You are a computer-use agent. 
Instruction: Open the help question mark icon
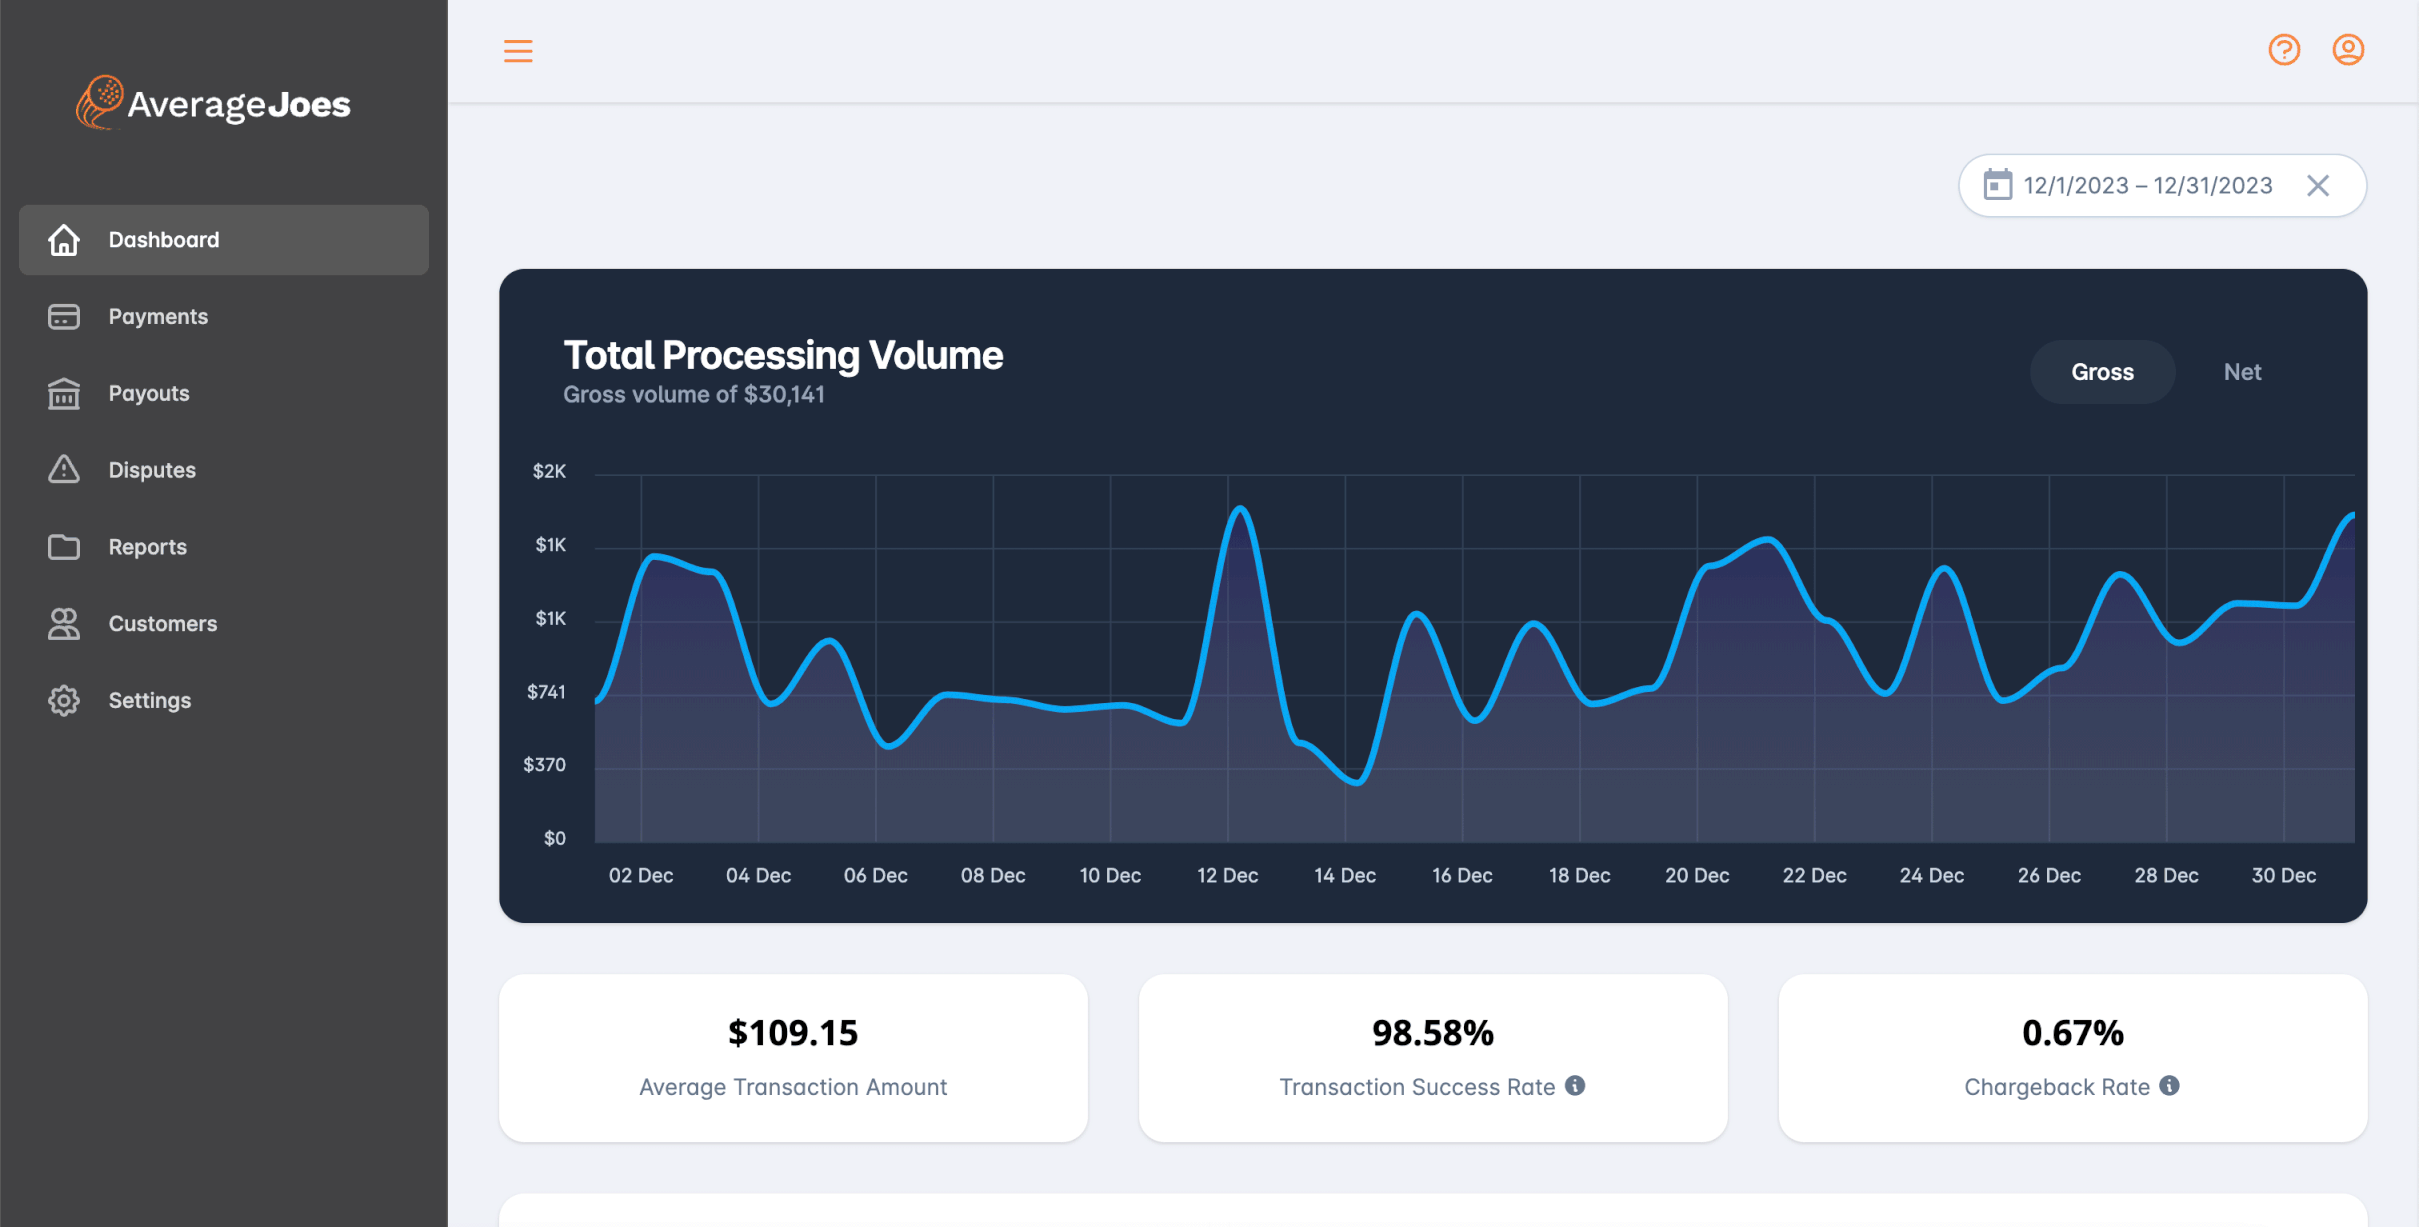coord(2283,50)
